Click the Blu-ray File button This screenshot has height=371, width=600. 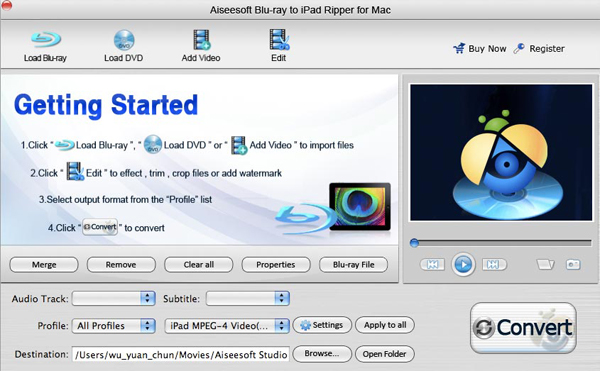point(354,265)
